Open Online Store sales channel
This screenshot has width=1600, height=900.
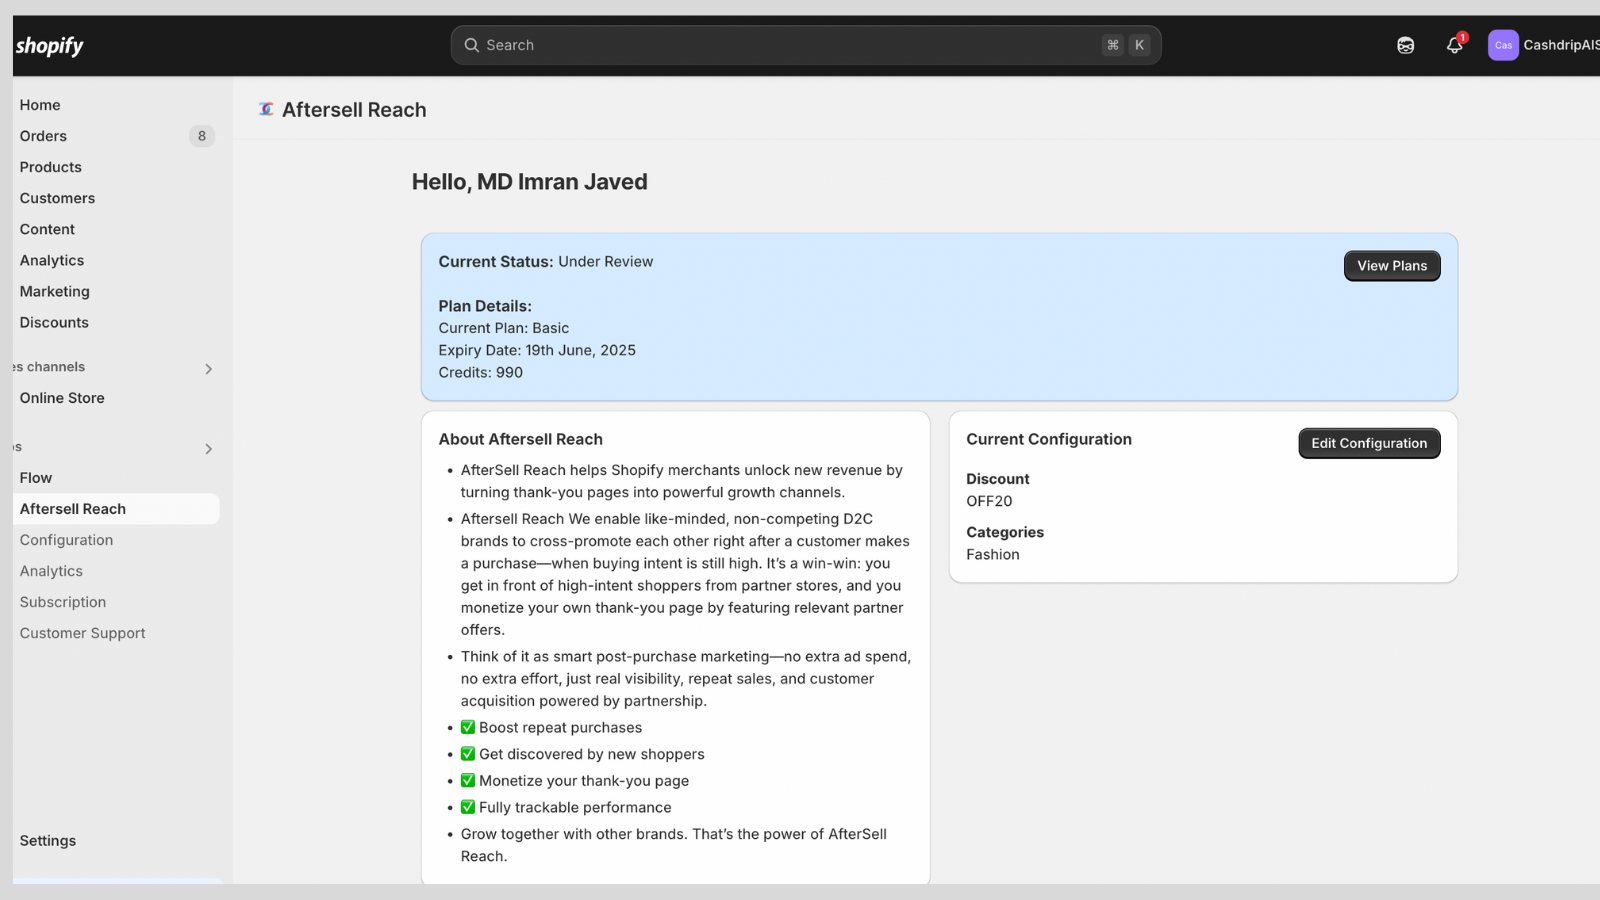tap(62, 398)
